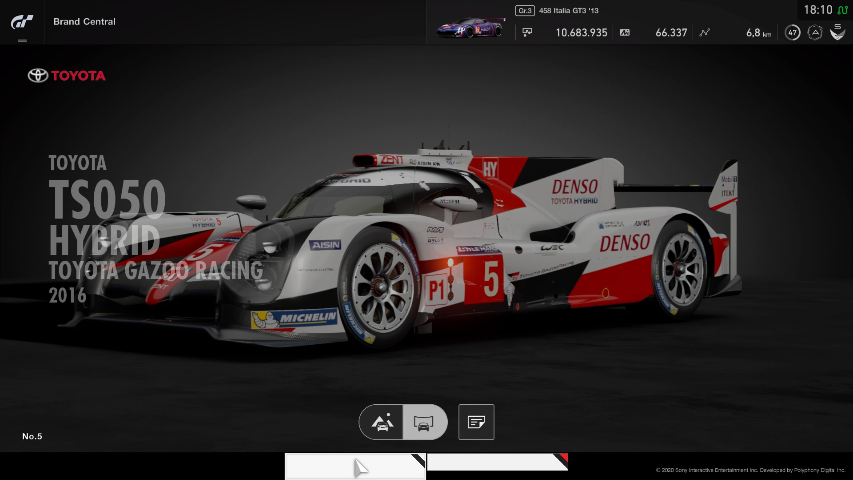Open the driver level 47 badge
Image resolution: width=853 pixels, height=480 pixels.
792,32
